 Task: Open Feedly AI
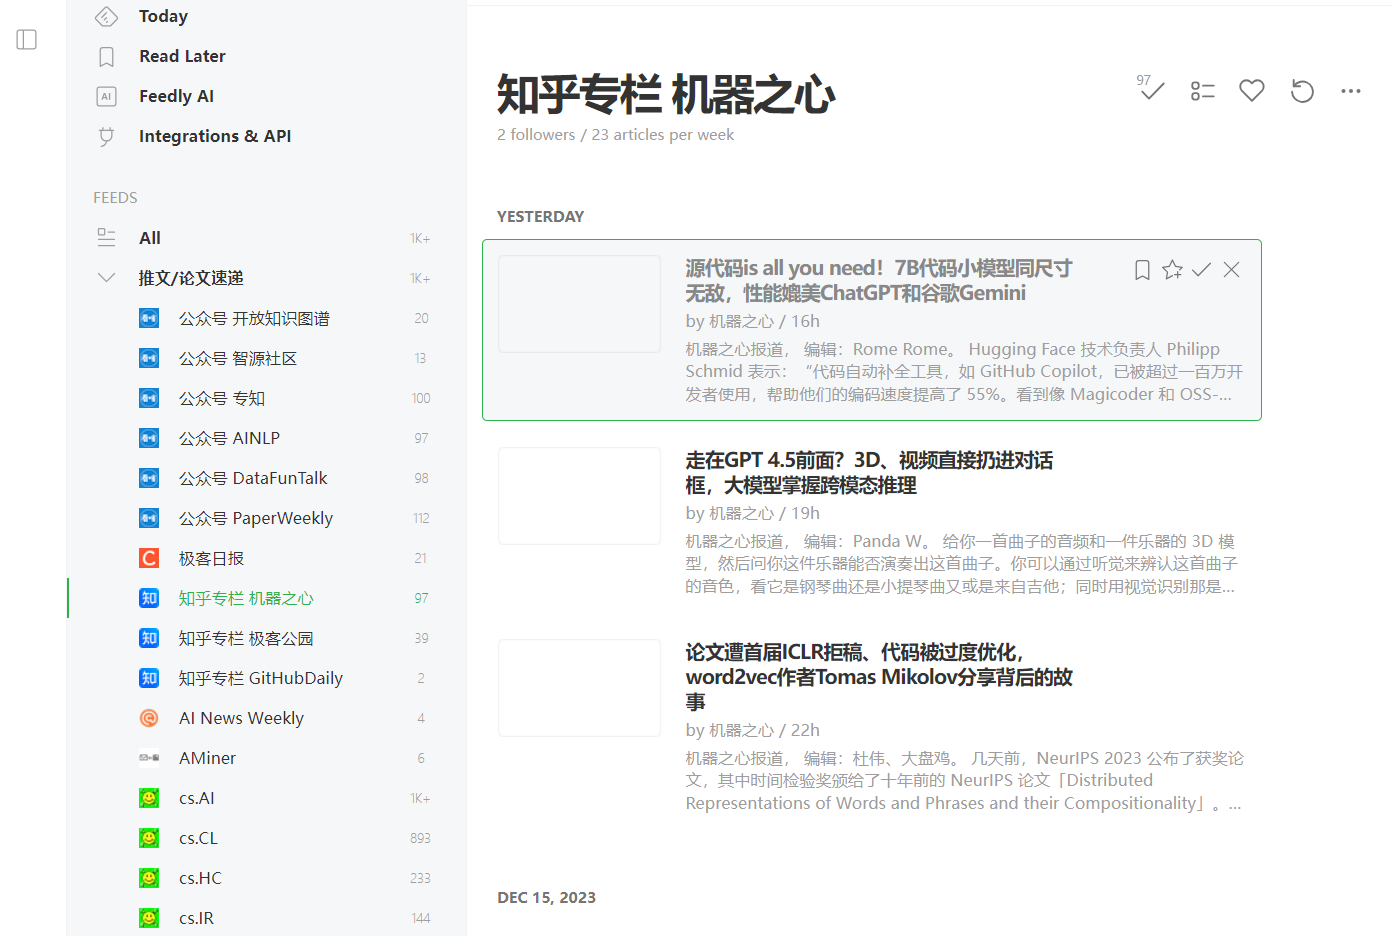176,96
